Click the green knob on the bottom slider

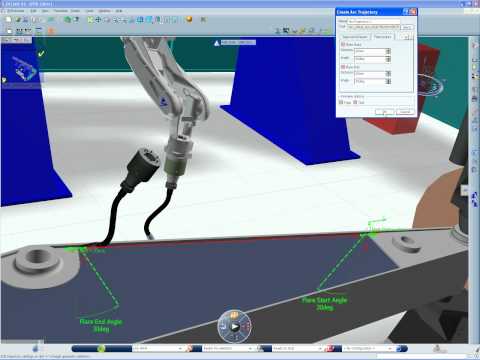(101, 348)
